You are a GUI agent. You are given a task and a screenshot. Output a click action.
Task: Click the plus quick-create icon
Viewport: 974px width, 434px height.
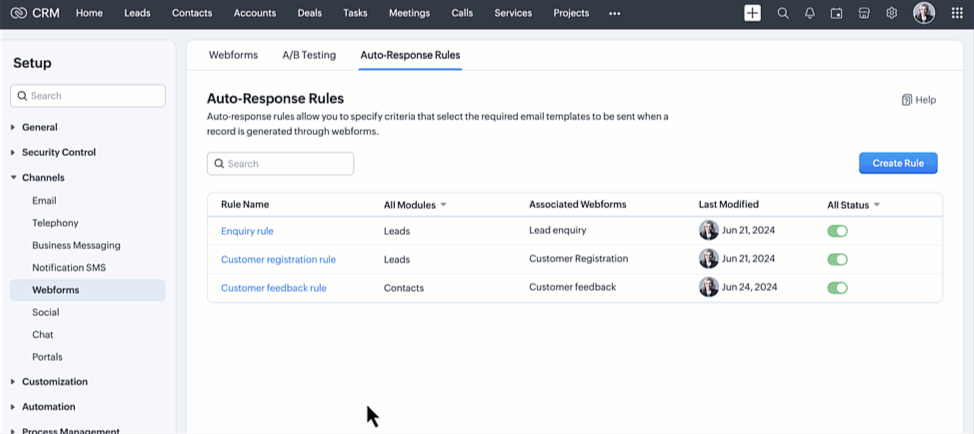(x=752, y=13)
